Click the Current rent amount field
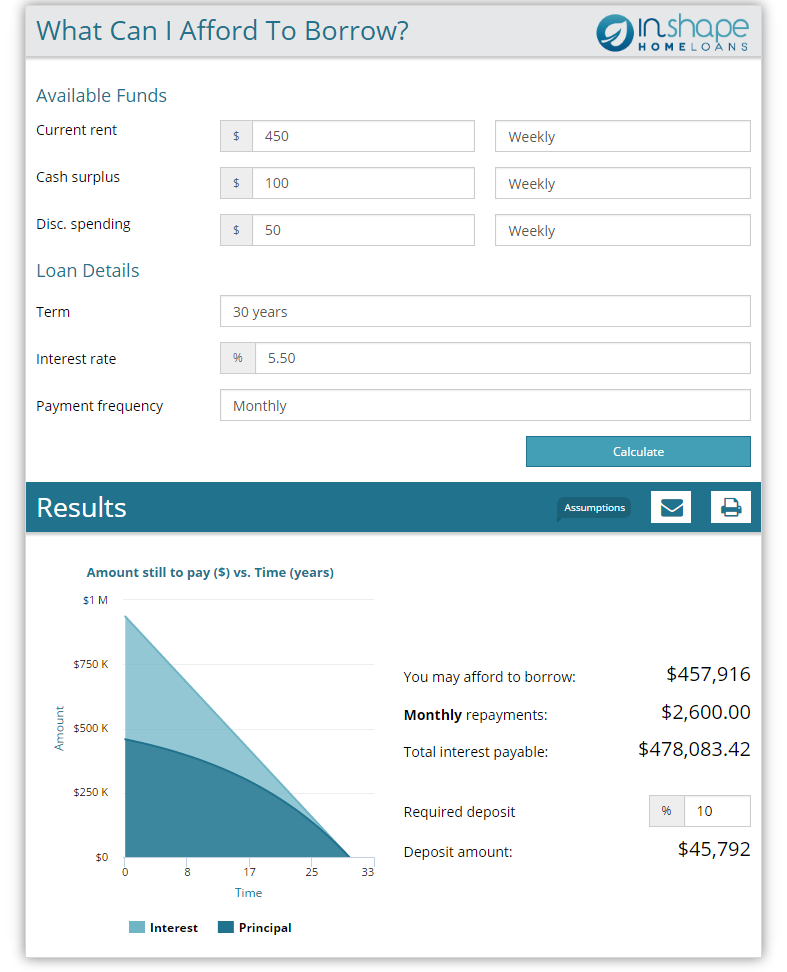Screen dimensions: 787x972 click(x=362, y=136)
